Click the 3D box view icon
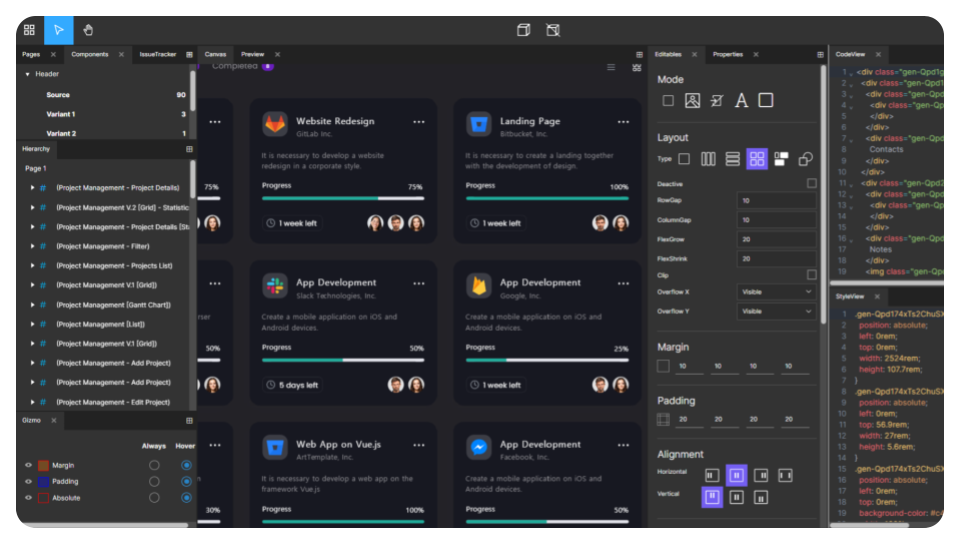 click(x=523, y=30)
